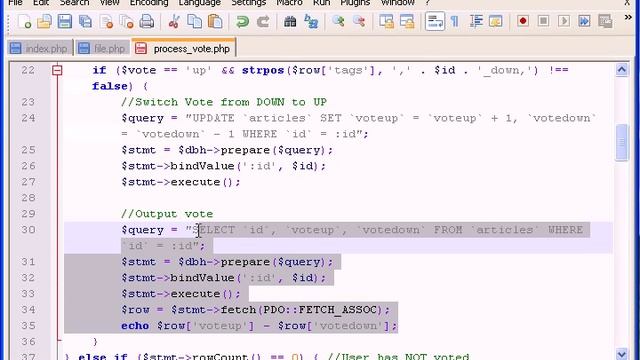Click line number 30 in the margin
The image size is (640, 360).
click(28, 230)
